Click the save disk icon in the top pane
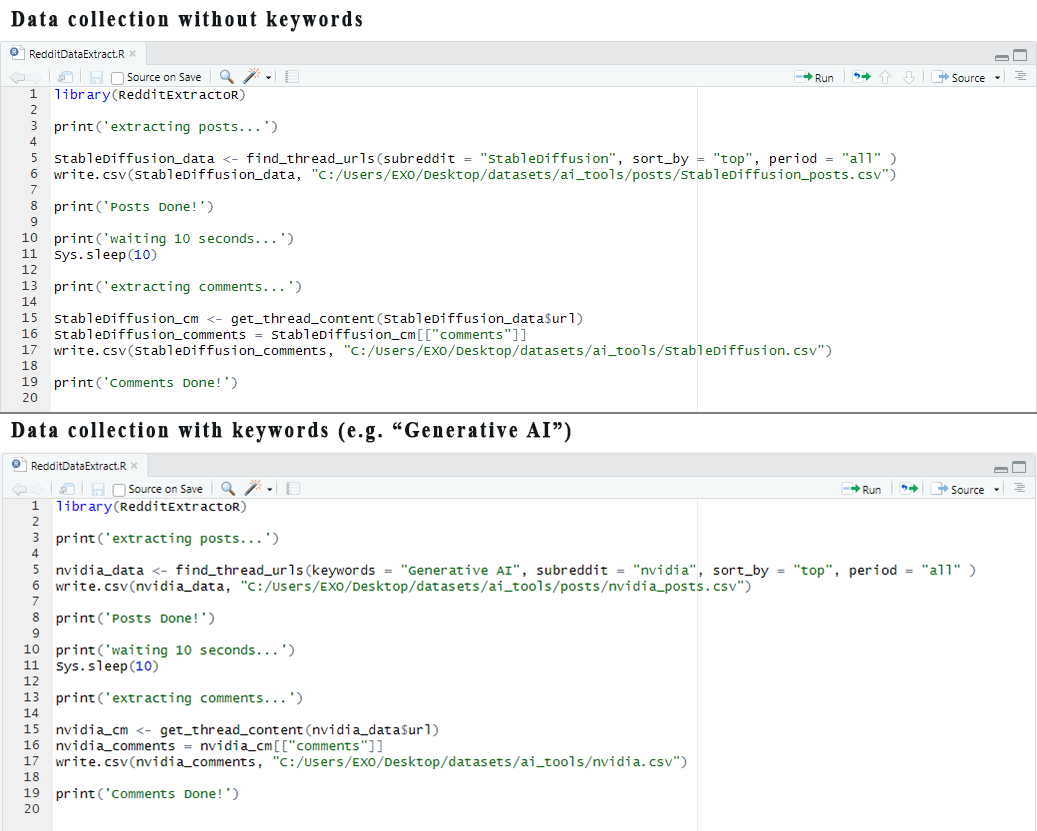The image size is (1037, 831). 97,77
